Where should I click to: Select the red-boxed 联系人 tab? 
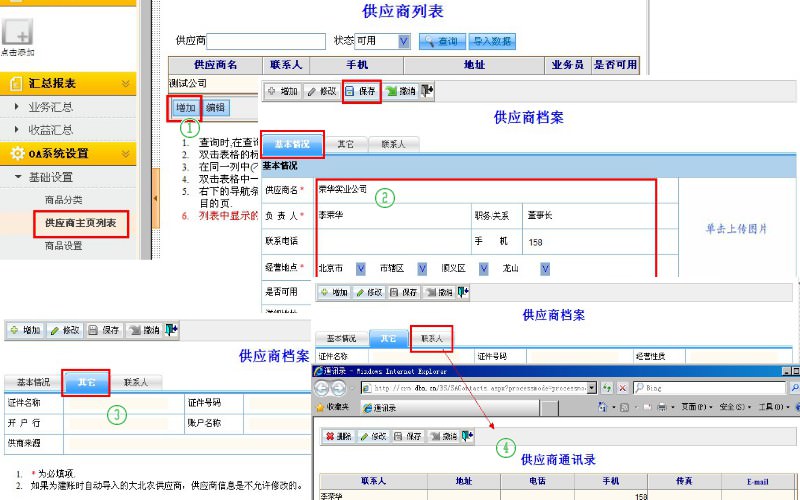coord(431,338)
